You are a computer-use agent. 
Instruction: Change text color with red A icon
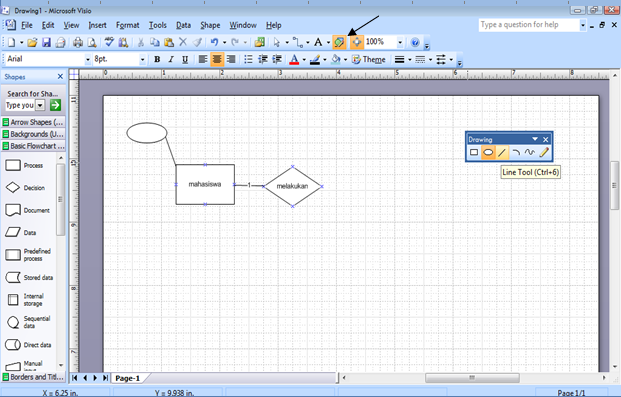pyautogui.click(x=294, y=59)
